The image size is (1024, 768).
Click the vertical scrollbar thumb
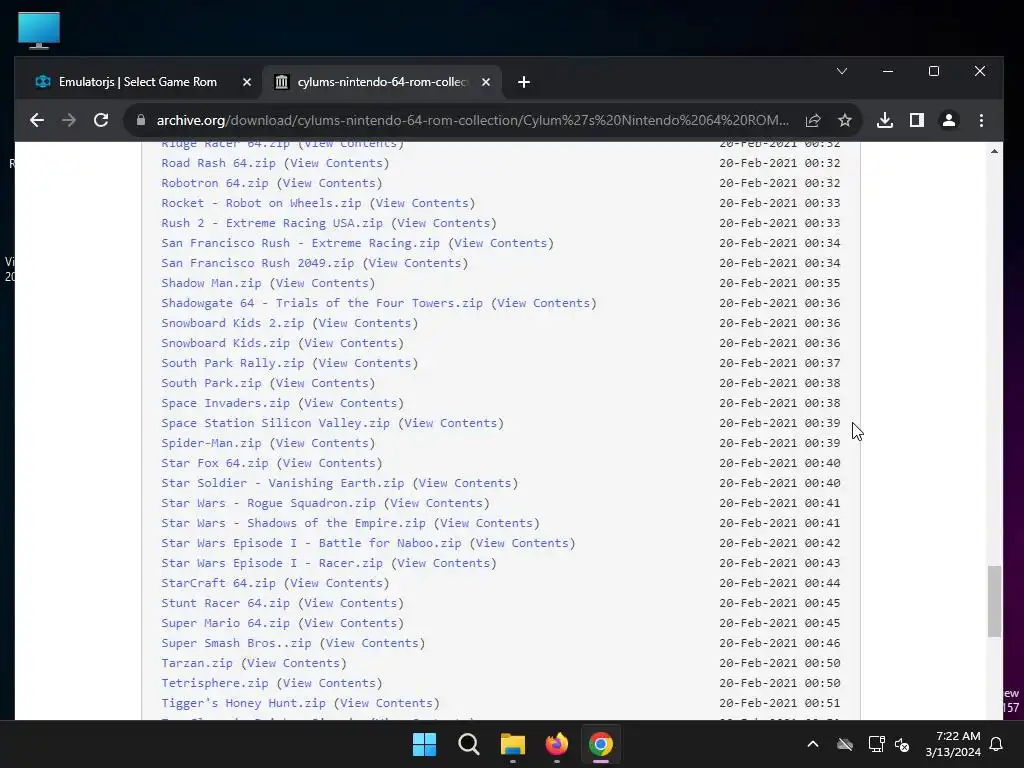point(994,601)
